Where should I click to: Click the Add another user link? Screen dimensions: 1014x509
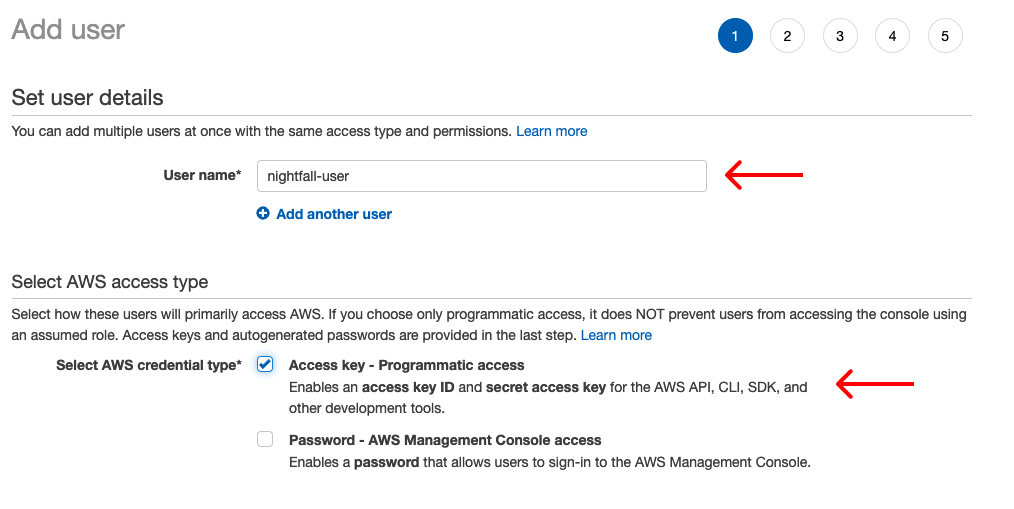tap(334, 214)
